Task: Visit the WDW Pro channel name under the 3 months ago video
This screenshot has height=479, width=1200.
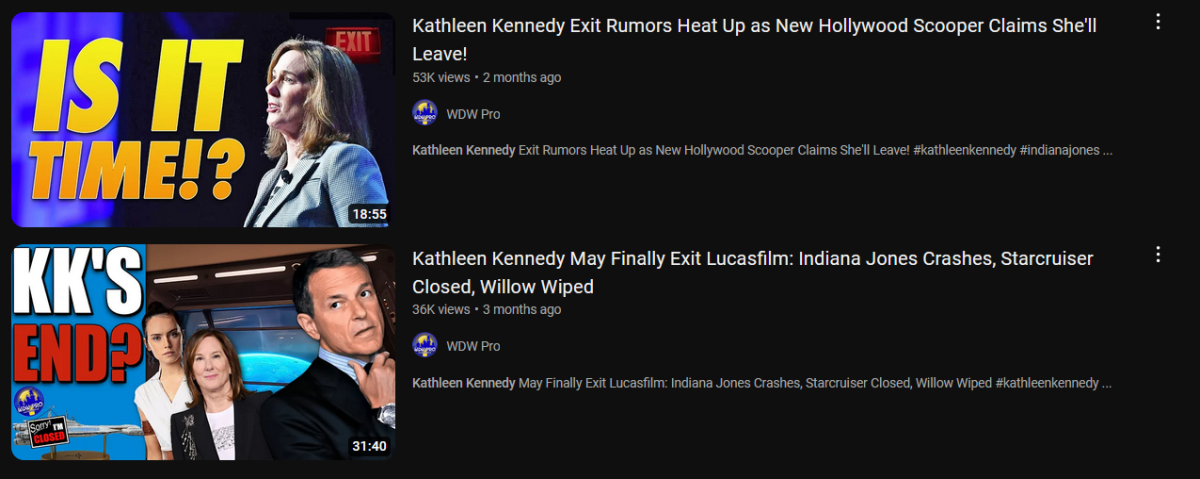Action: [473, 346]
